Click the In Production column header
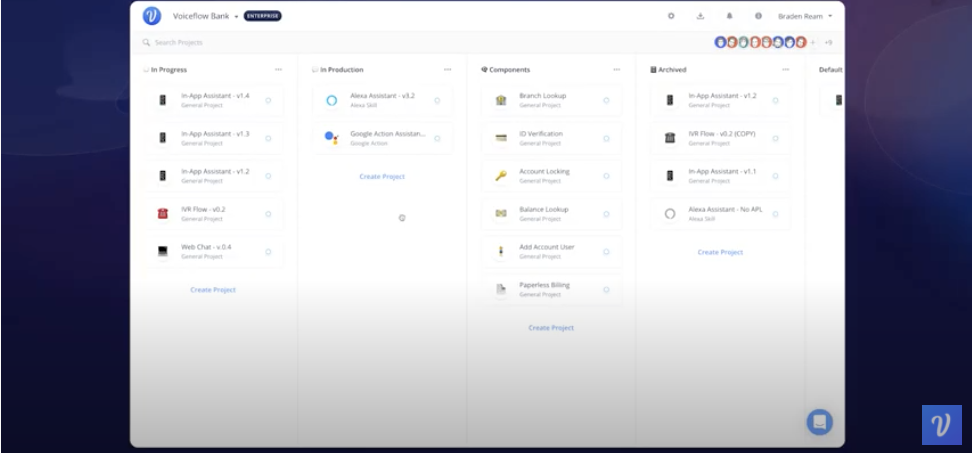 342,70
